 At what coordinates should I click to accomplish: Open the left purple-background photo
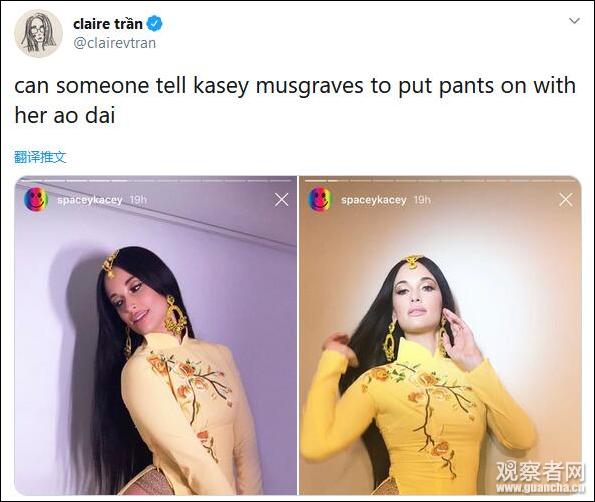(156, 335)
